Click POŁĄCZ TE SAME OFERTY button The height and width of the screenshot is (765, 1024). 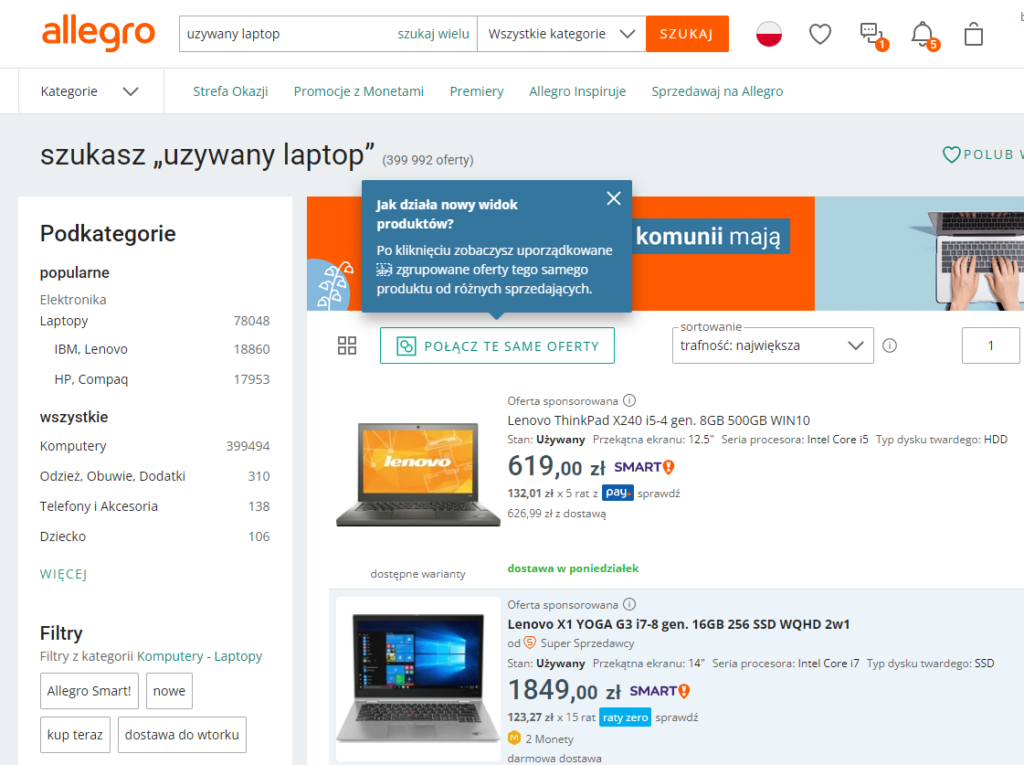pyautogui.click(x=497, y=346)
